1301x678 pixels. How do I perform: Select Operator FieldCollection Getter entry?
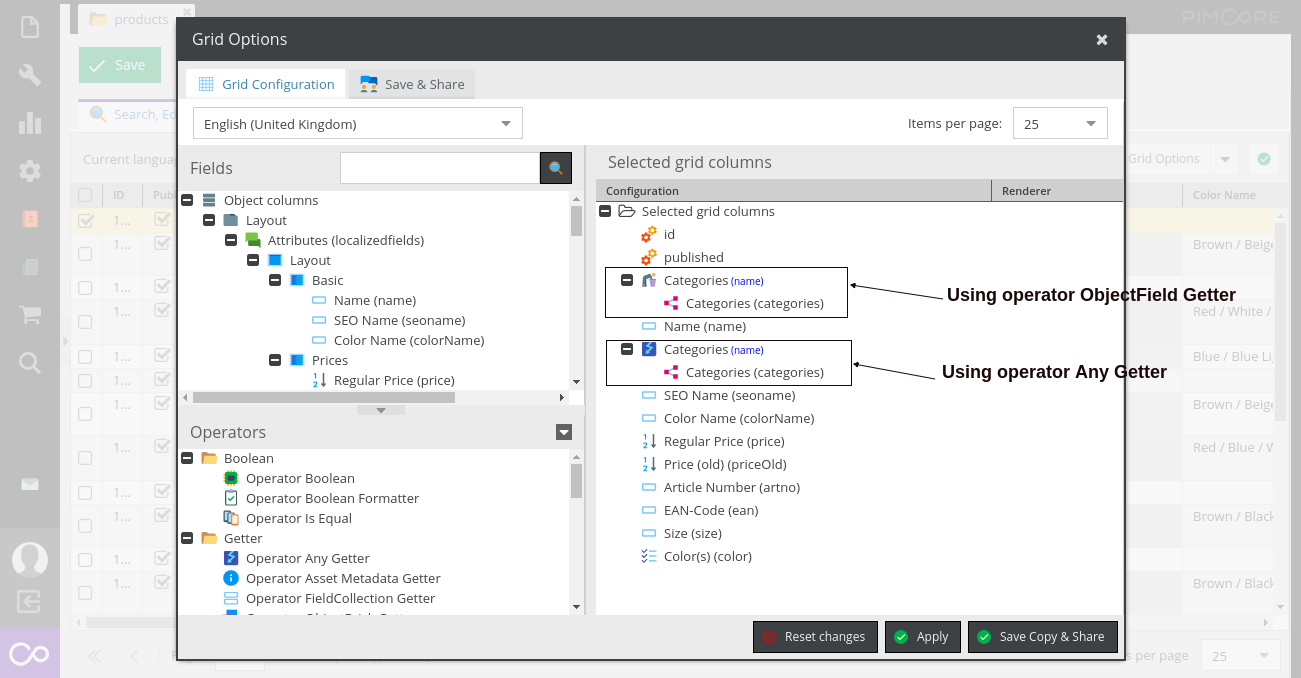click(331, 598)
